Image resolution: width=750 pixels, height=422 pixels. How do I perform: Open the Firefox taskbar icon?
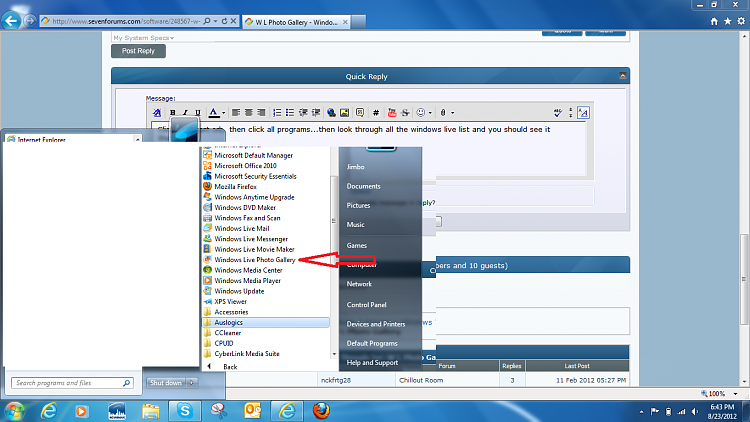(321, 411)
